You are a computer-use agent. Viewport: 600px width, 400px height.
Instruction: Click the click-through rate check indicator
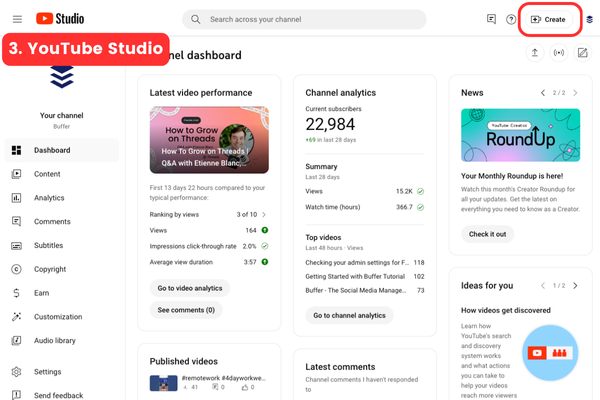[264, 246]
